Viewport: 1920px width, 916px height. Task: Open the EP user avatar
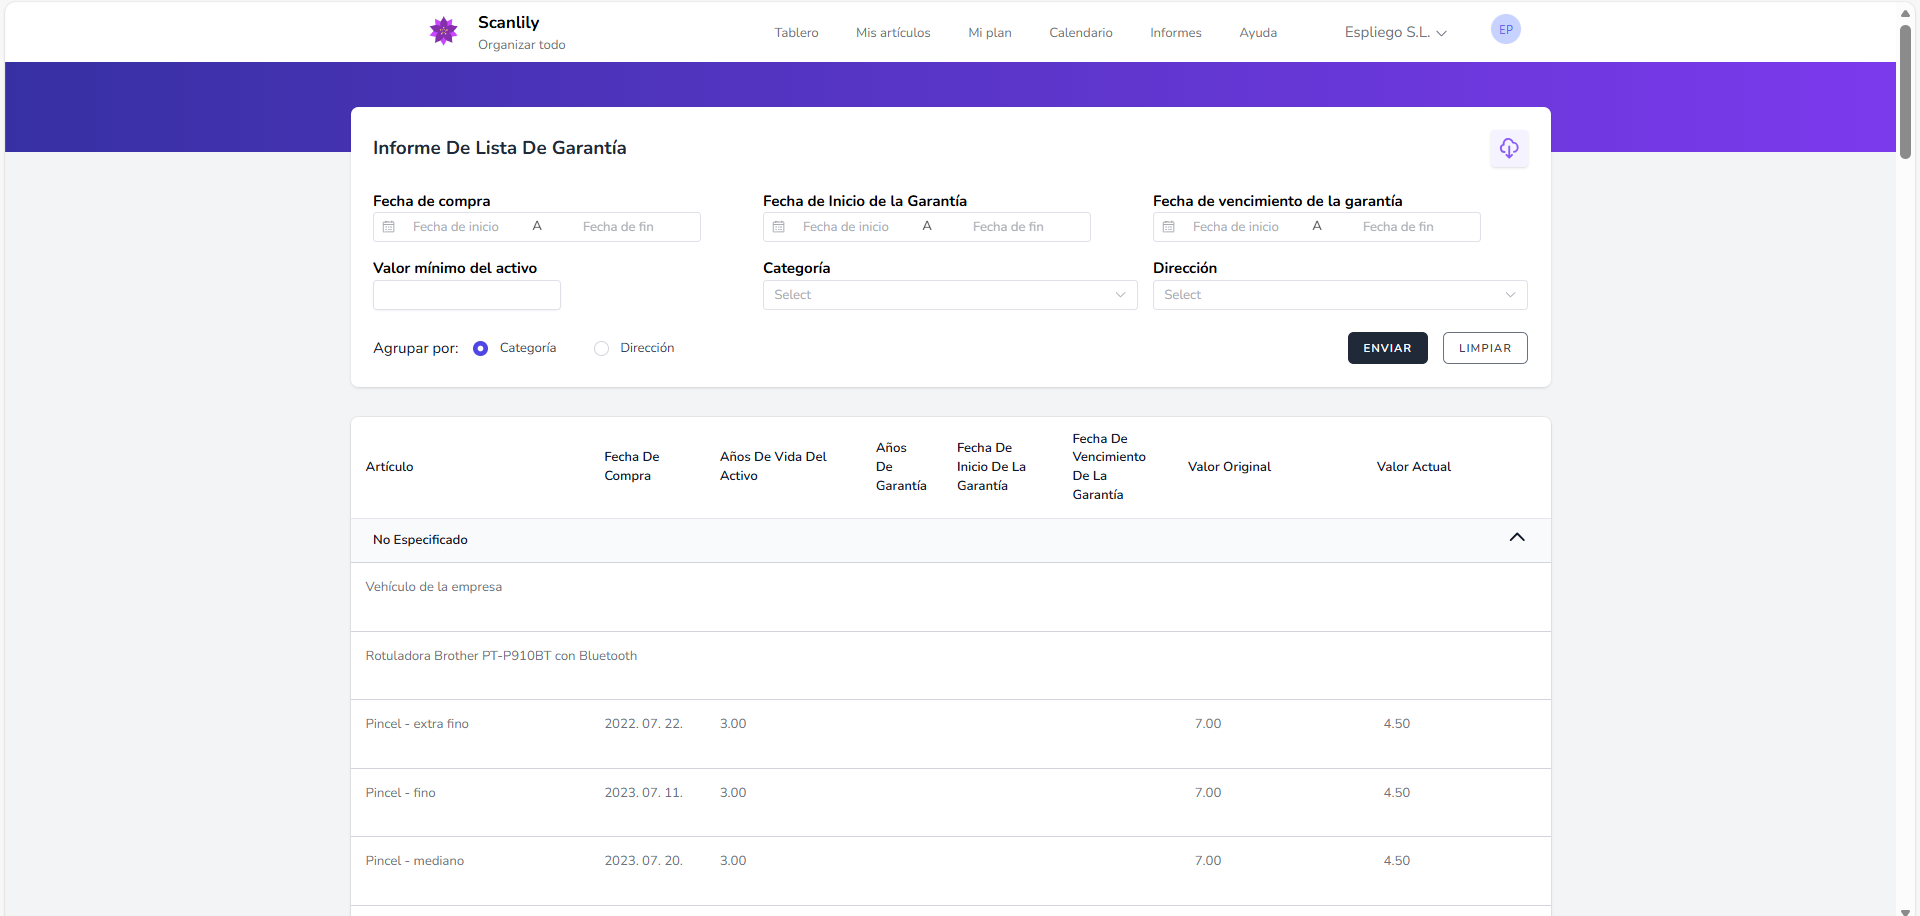point(1505,30)
